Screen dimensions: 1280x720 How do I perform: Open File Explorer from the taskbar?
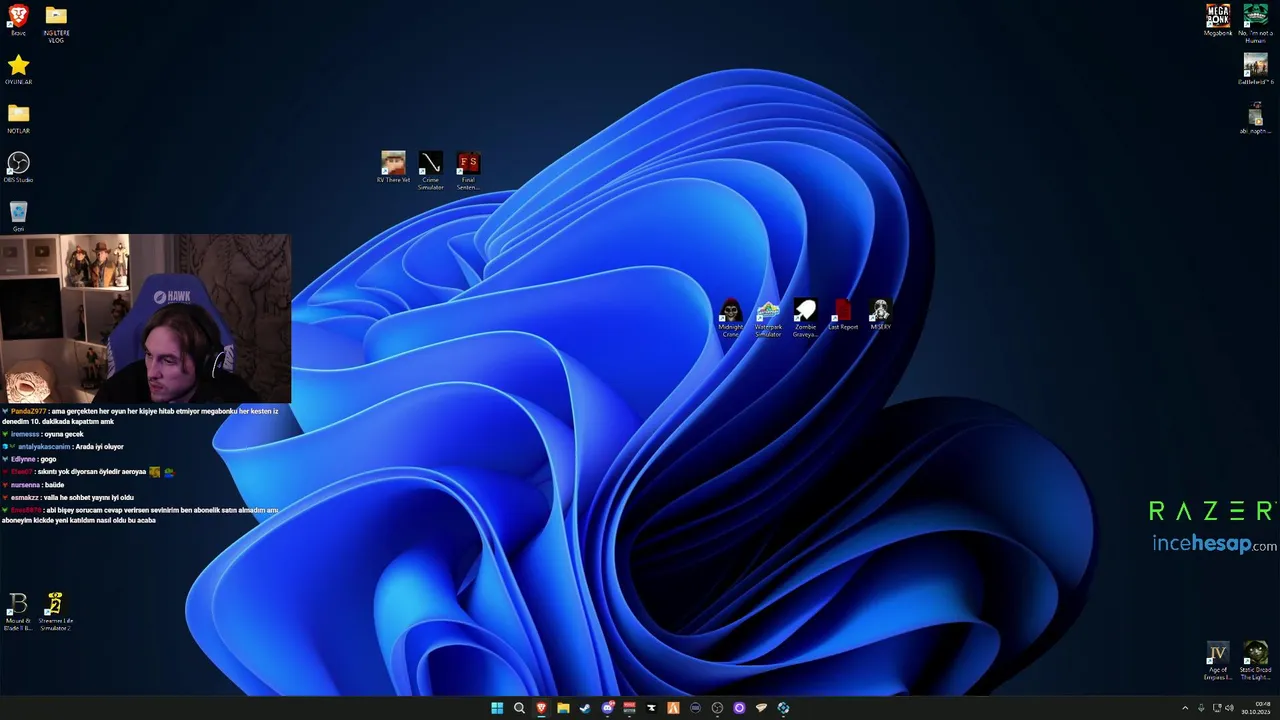pos(563,708)
